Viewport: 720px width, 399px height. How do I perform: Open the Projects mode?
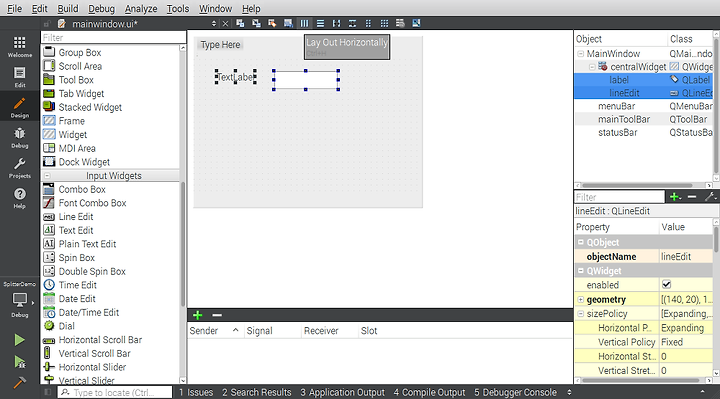pos(20,168)
